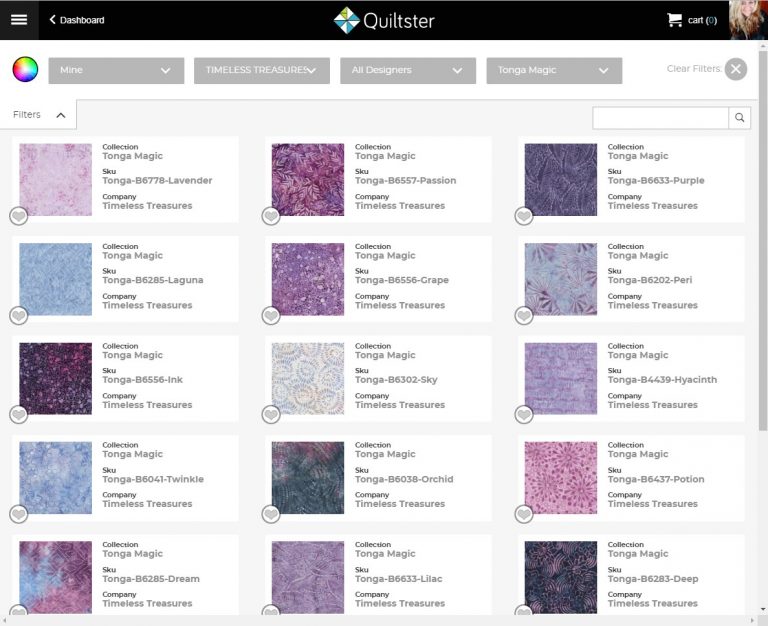Click the vertical scrollbar thumb

(x=763, y=240)
